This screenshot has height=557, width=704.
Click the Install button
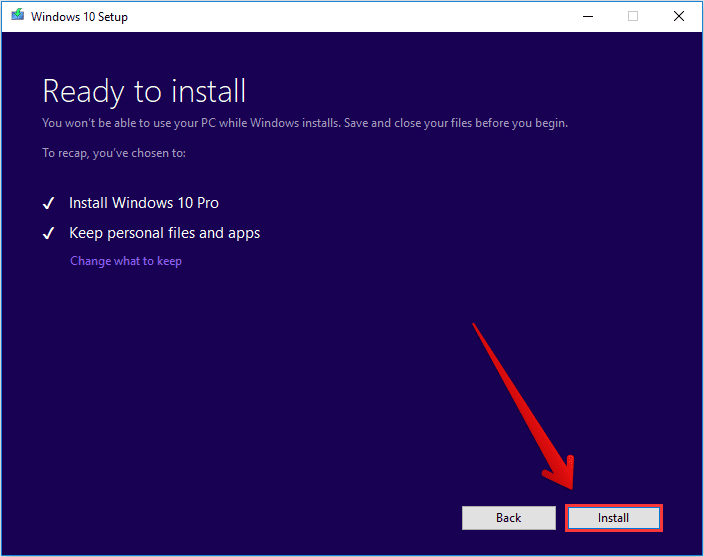point(613,518)
